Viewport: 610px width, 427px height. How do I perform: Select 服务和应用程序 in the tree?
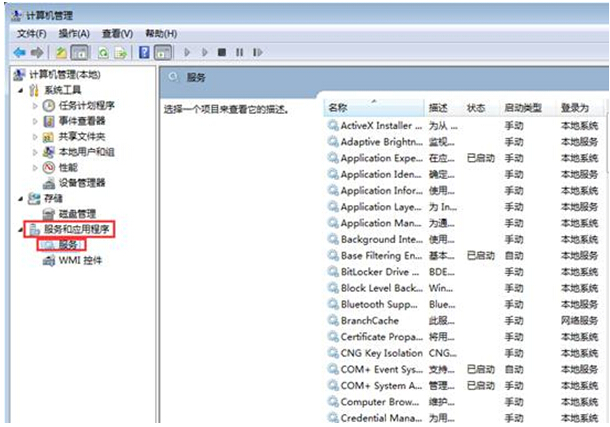coord(76,229)
